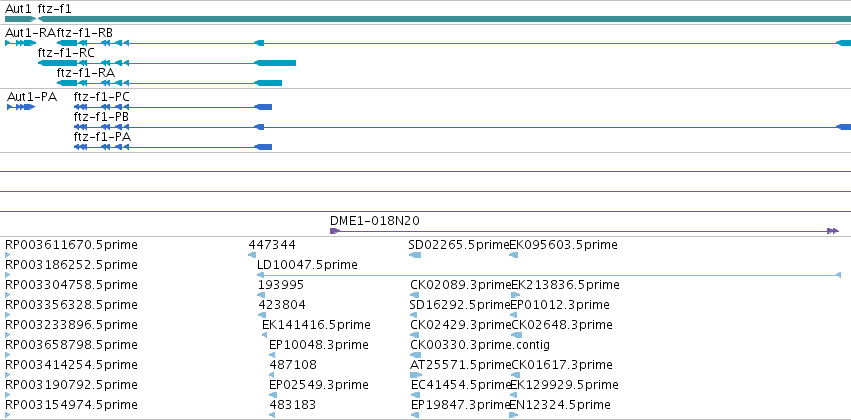This screenshot has width=851, height=420.
Task: Select the Aut1 gene arrow glyph
Action: pyautogui.click(x=20, y=19)
